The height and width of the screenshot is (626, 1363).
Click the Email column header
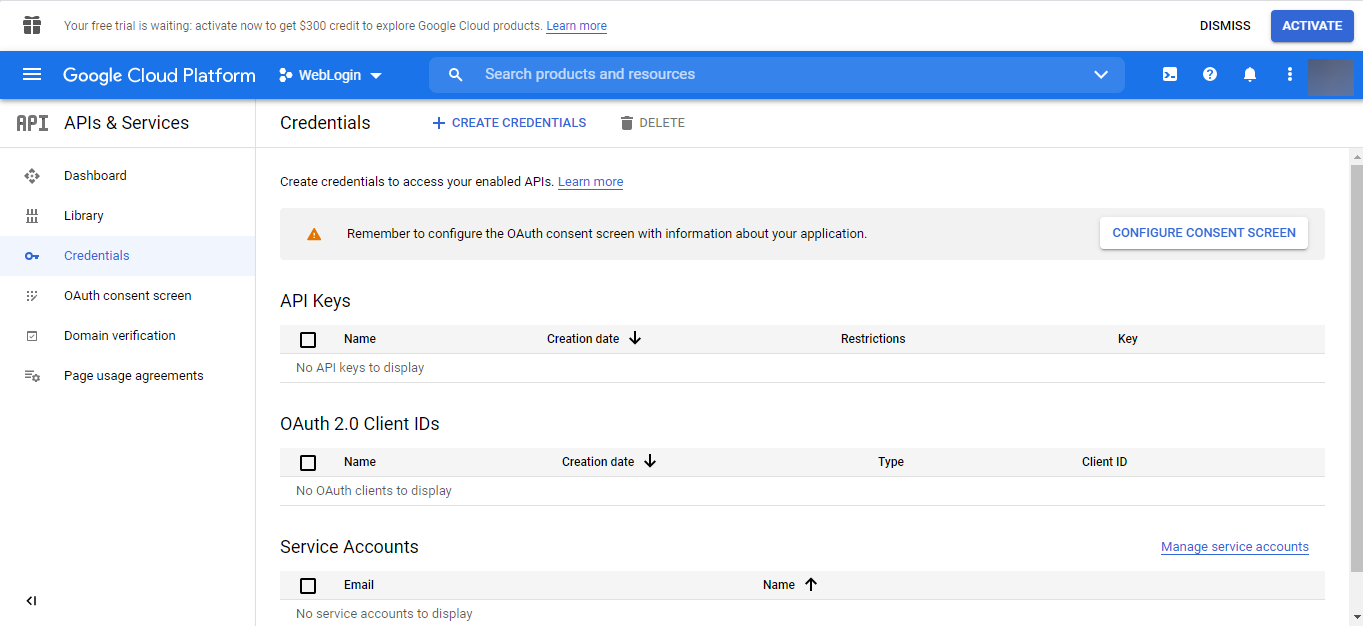[359, 585]
